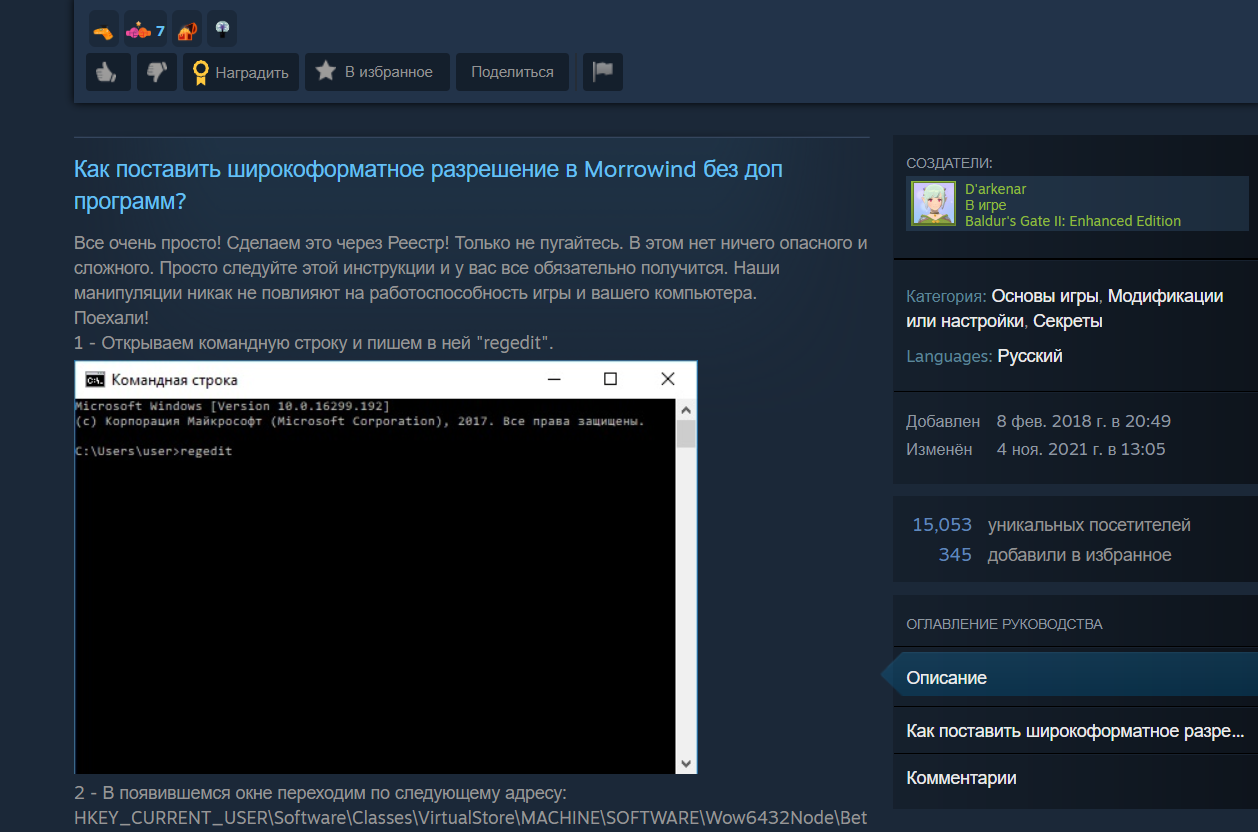This screenshot has height=832, width=1258.
Task: Open the Основы игры category
Action: 1046,296
